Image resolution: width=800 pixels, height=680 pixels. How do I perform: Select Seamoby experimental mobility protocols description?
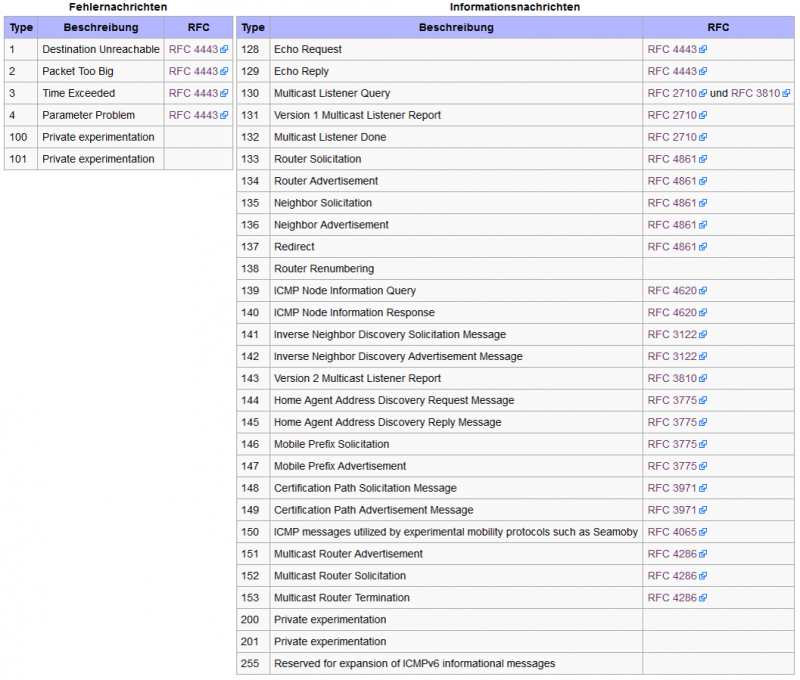(x=456, y=532)
